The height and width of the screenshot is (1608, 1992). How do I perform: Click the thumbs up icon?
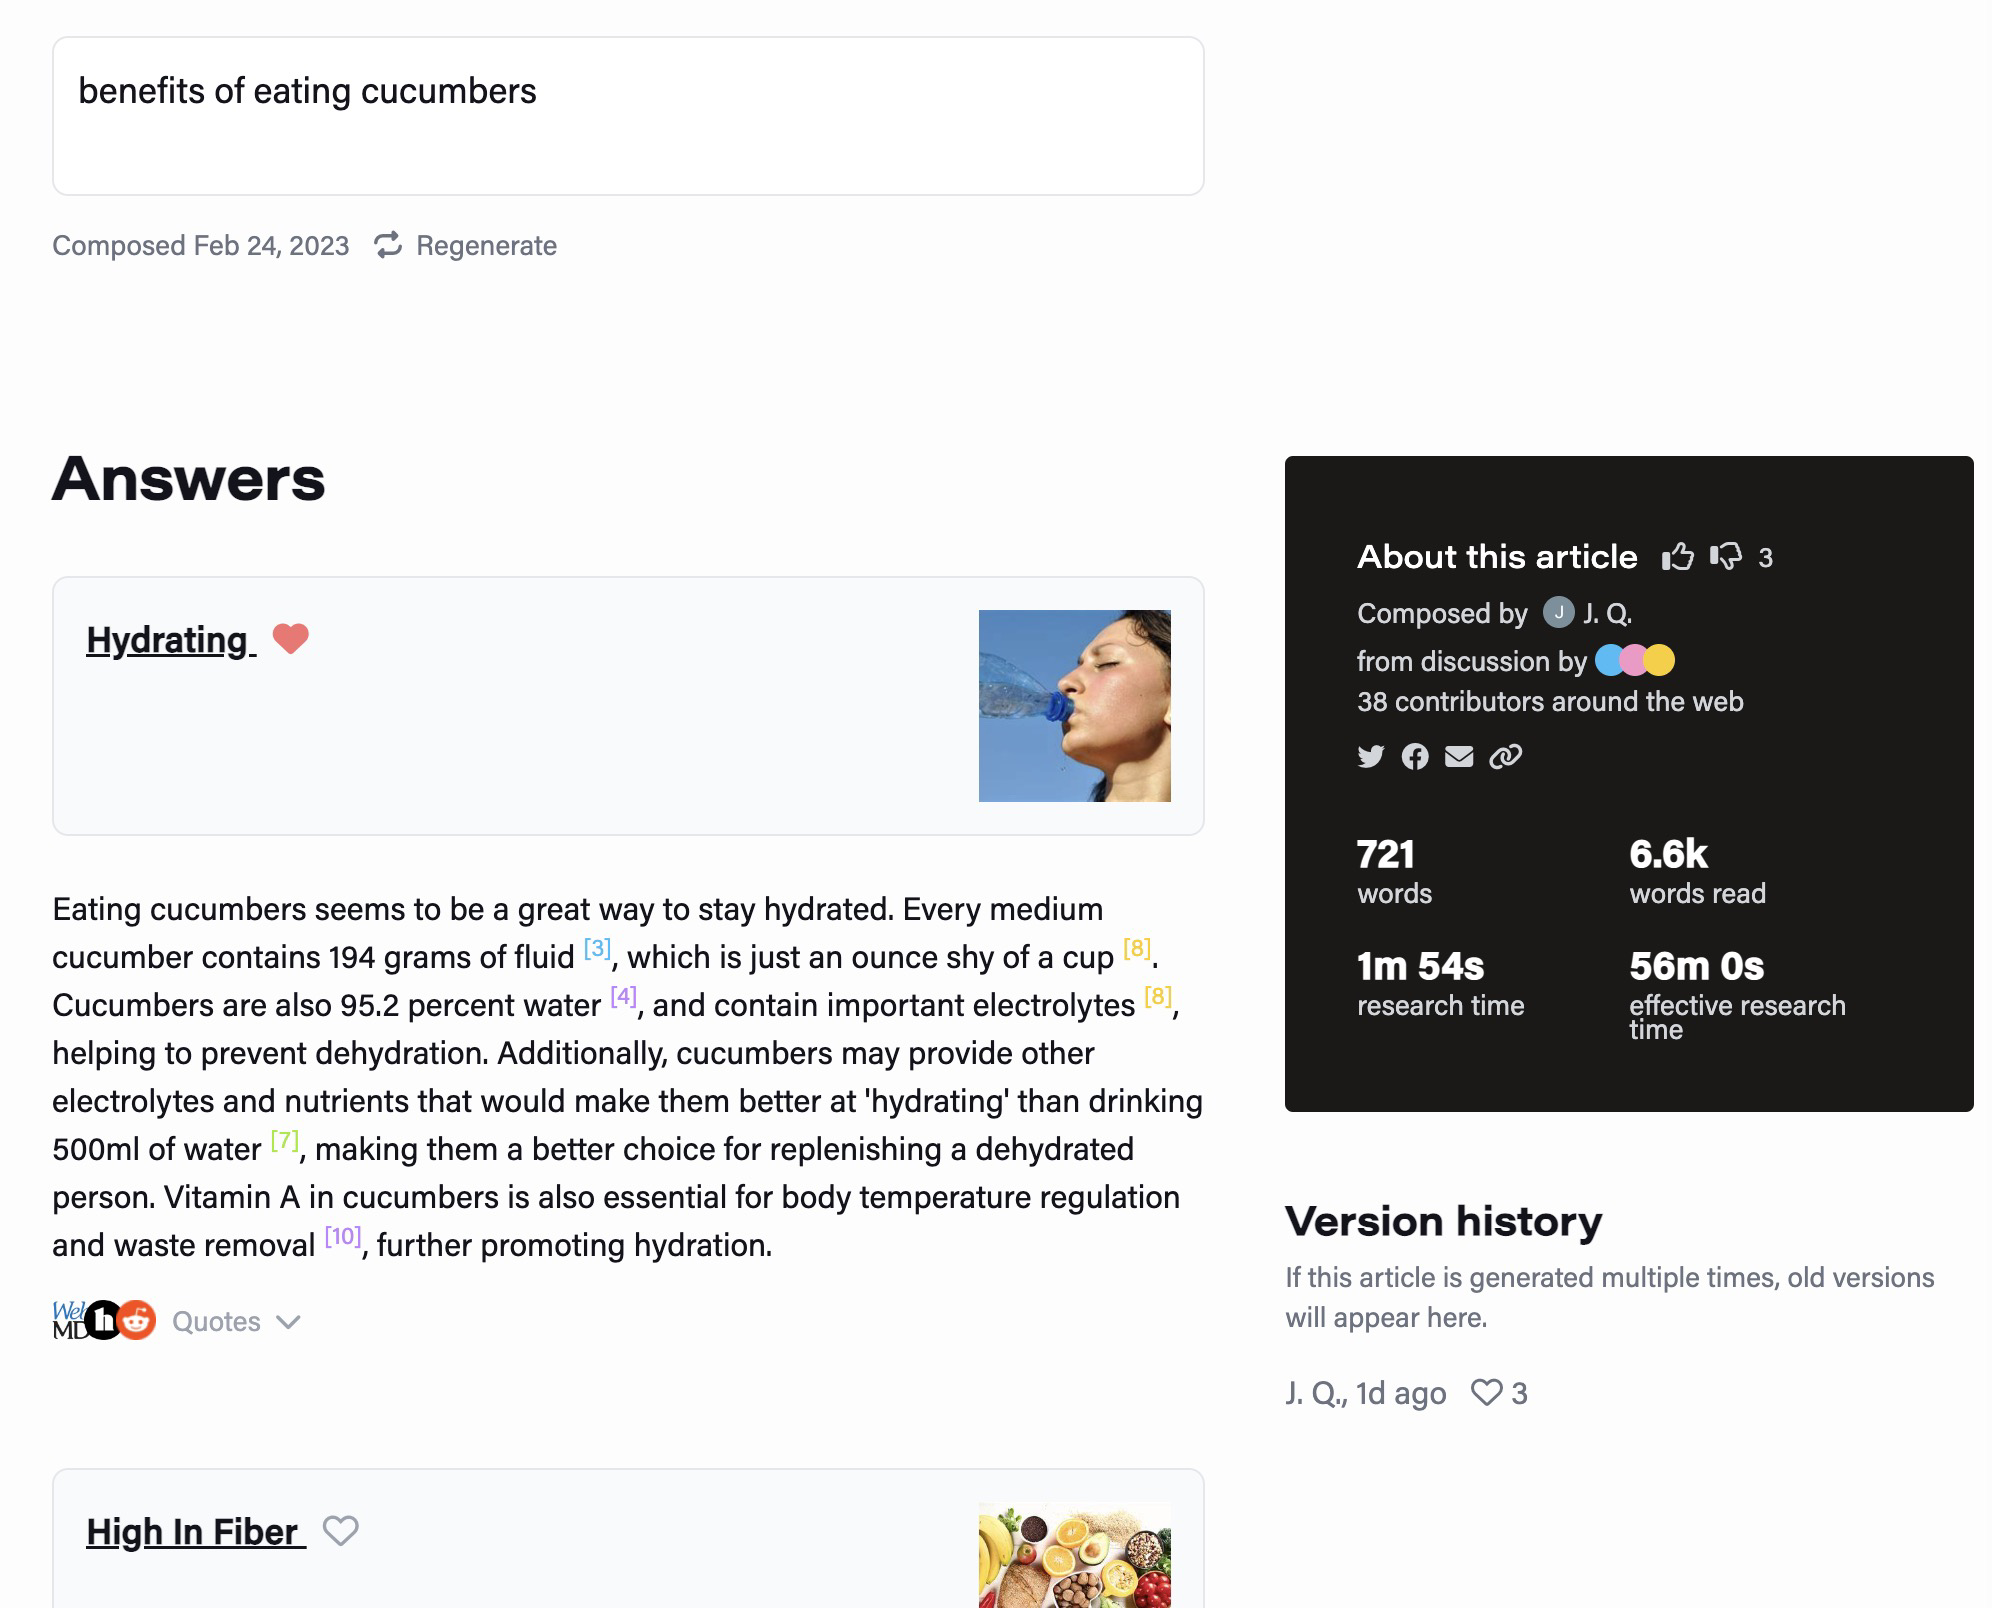tap(1678, 556)
